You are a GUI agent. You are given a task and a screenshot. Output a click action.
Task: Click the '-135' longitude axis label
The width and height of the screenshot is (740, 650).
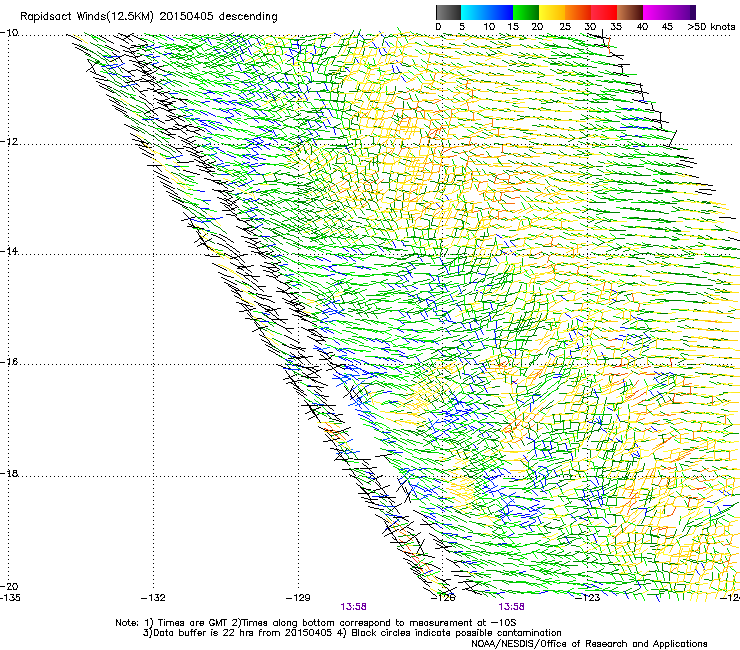point(10,598)
